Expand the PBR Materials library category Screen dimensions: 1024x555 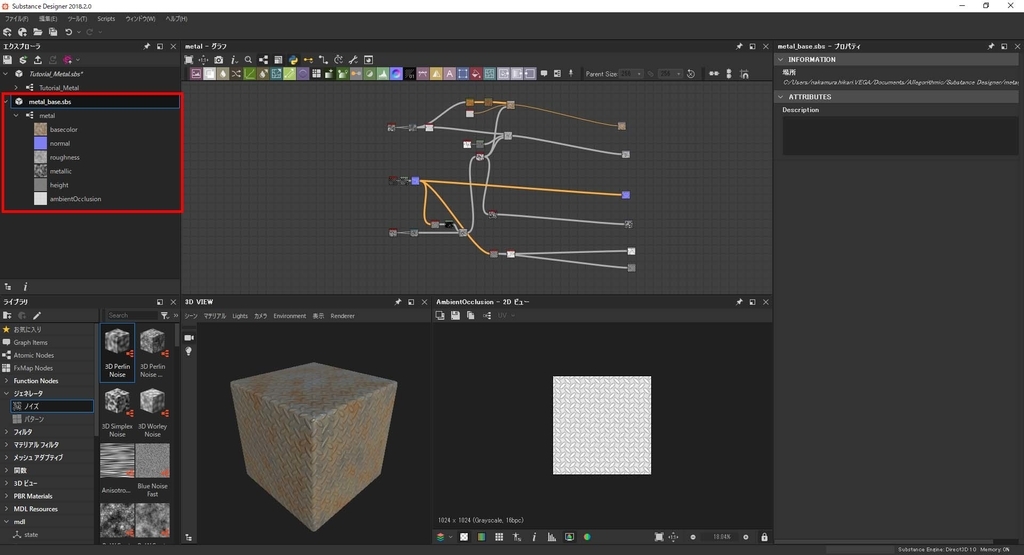(7, 496)
